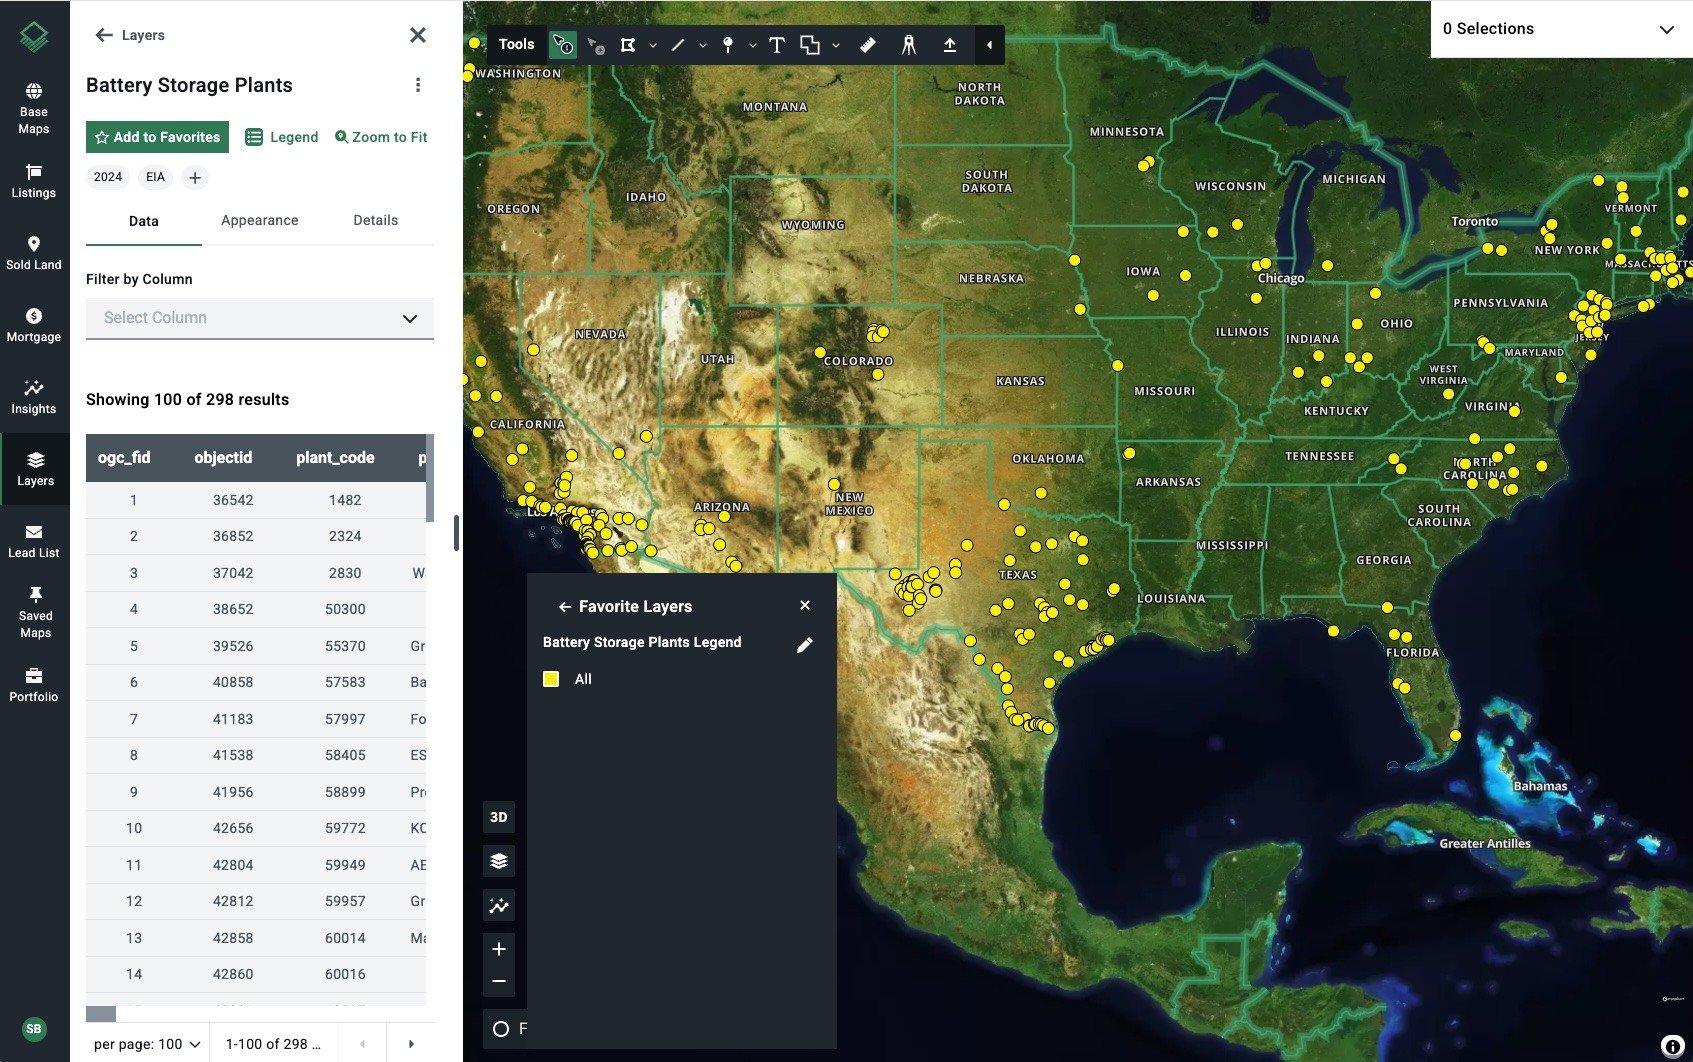Open Portfolio in sidebar
1693x1062 pixels.
tap(34, 685)
